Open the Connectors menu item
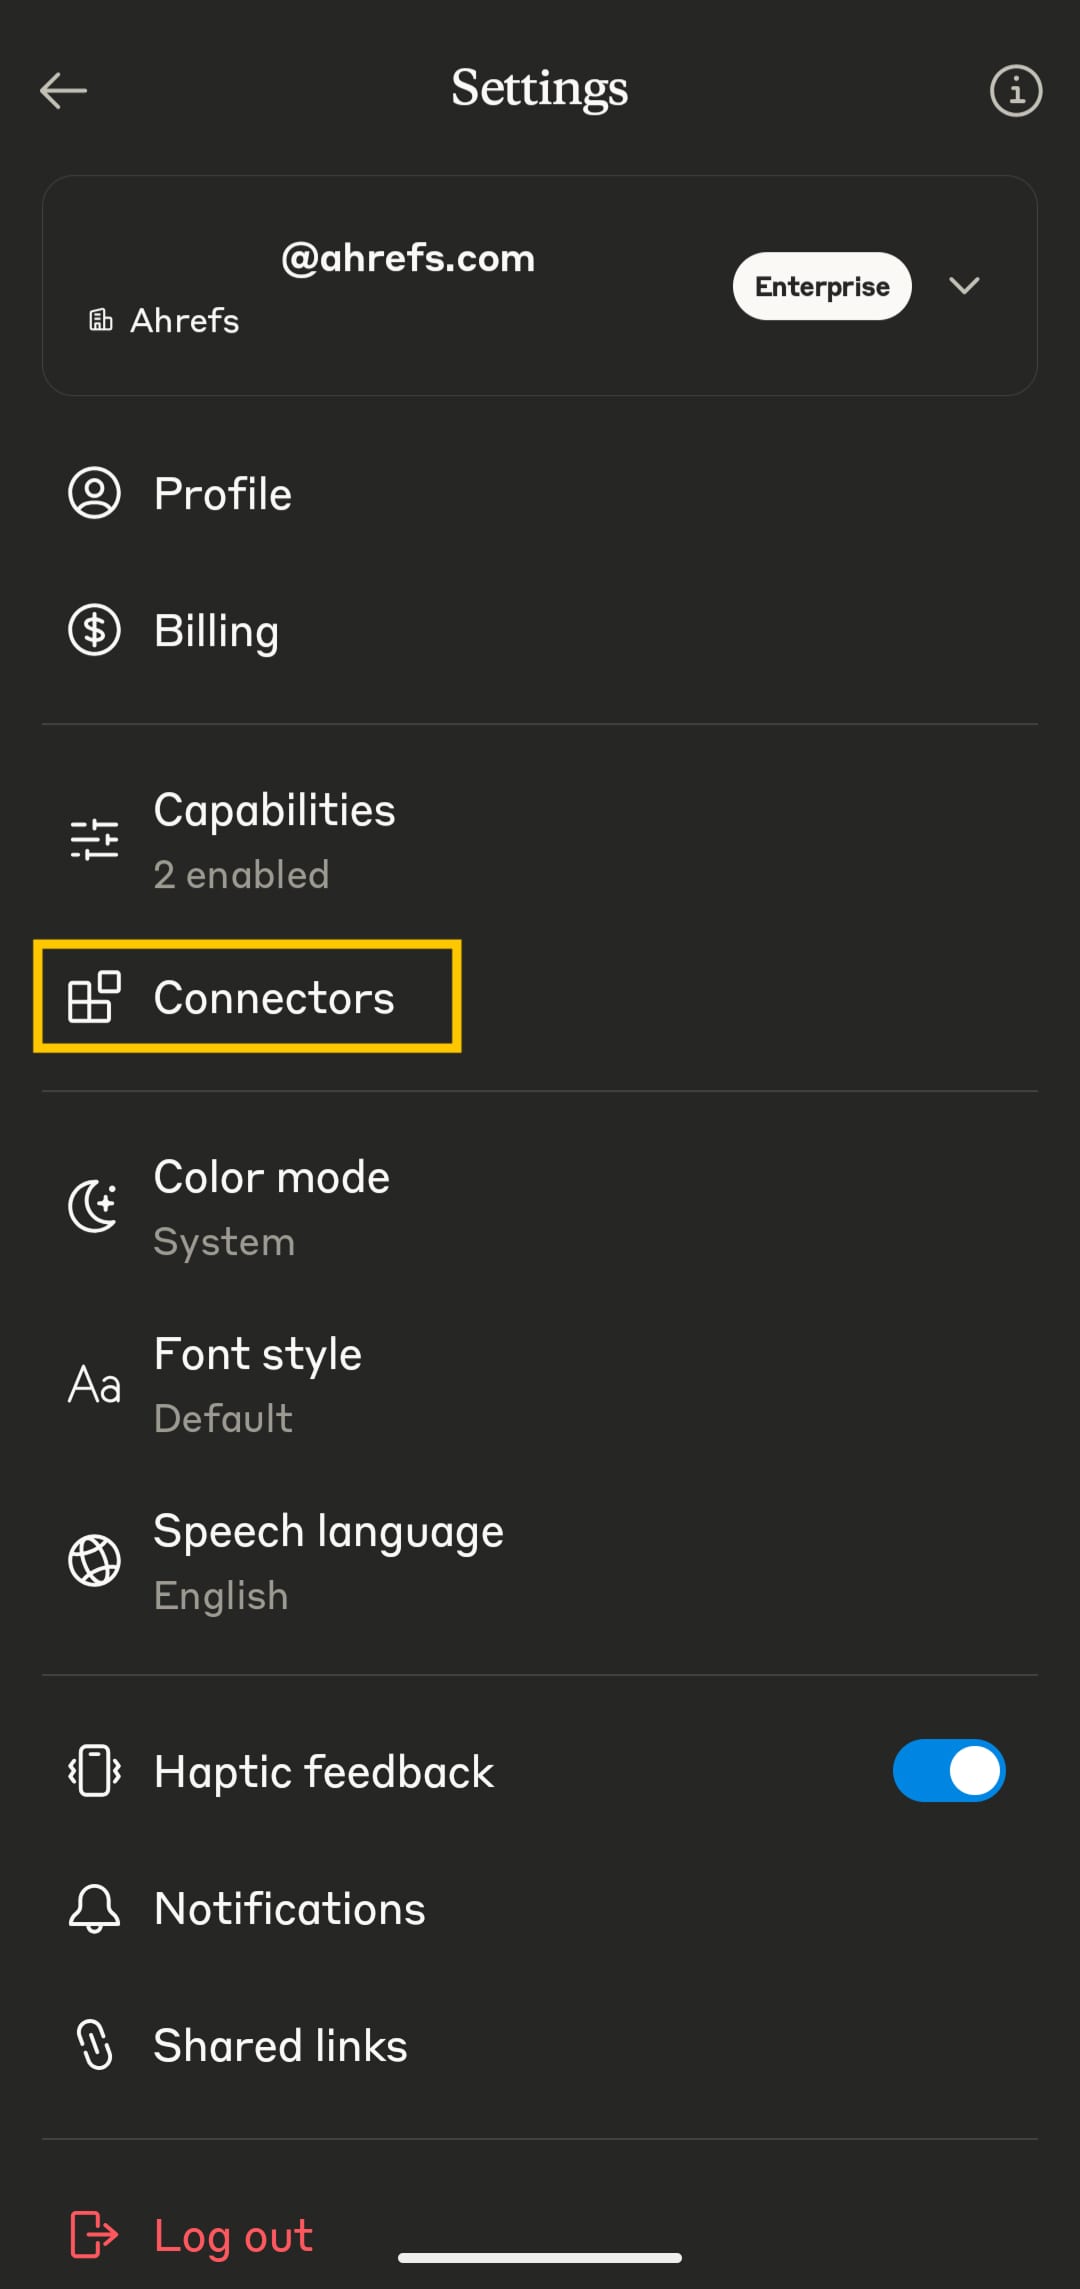Viewport: 1080px width, 2289px height. (x=274, y=998)
